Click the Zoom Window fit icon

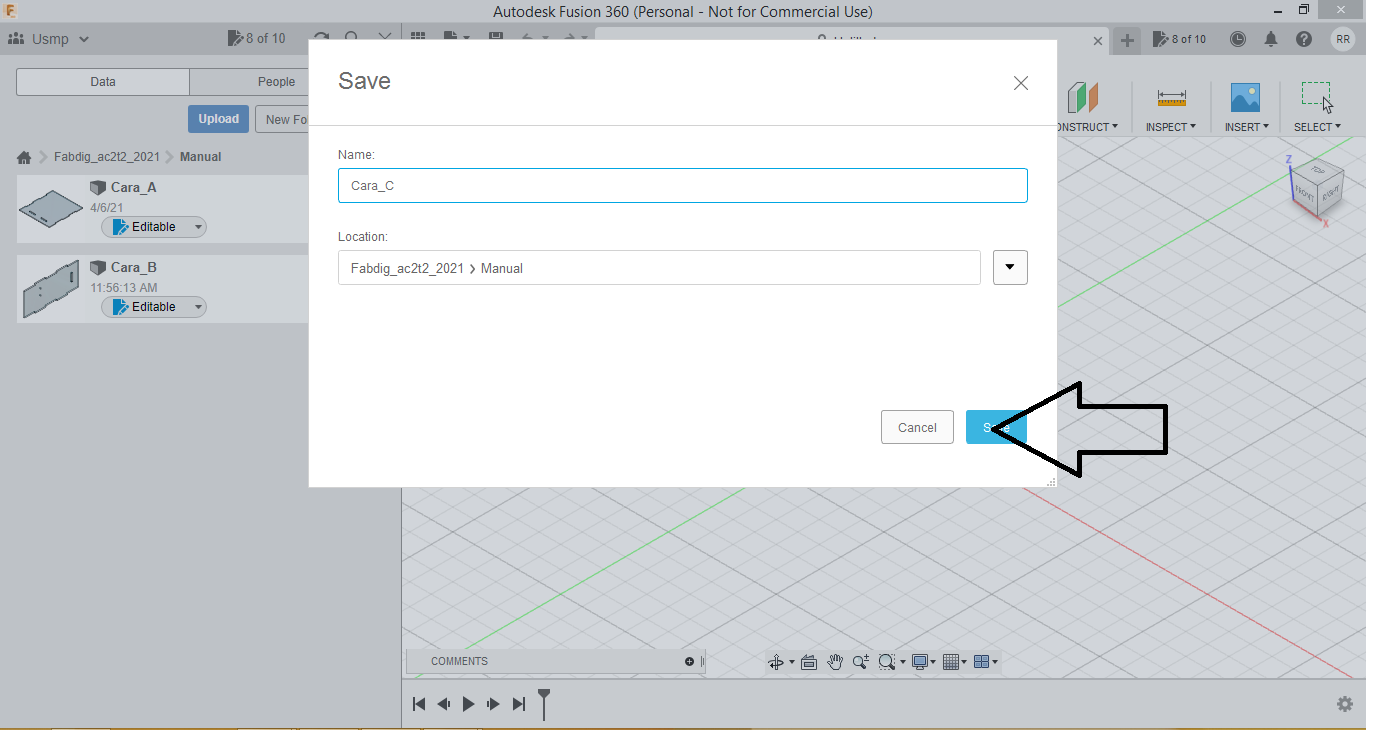coord(886,662)
